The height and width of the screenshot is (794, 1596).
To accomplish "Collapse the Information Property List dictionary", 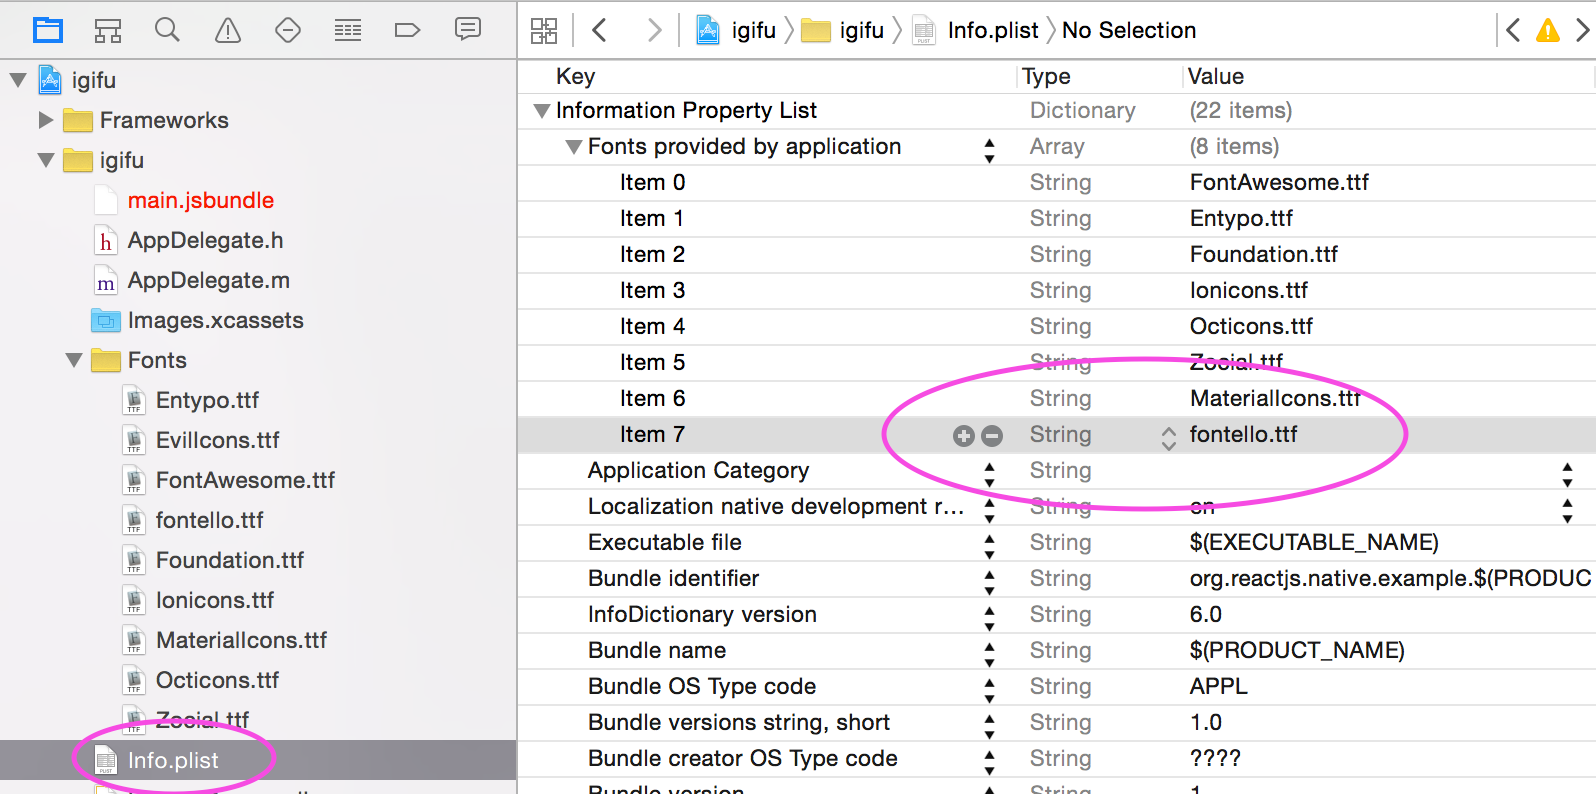I will click(542, 111).
